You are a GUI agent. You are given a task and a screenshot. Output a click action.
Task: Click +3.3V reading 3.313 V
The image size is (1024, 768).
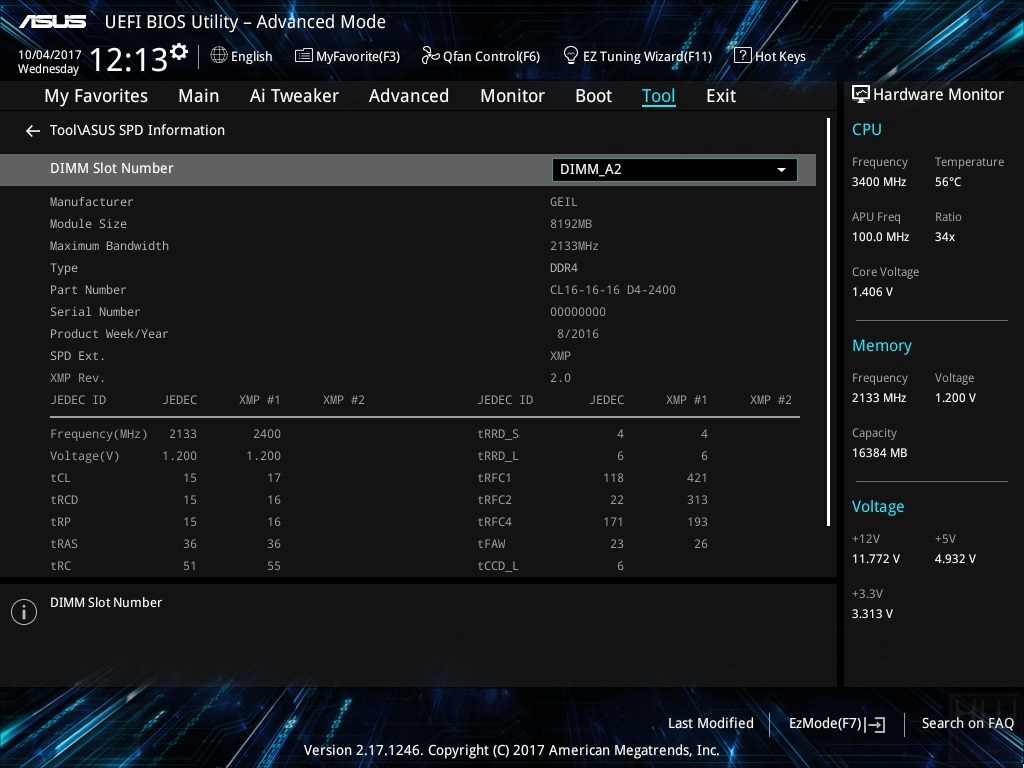[872, 614]
